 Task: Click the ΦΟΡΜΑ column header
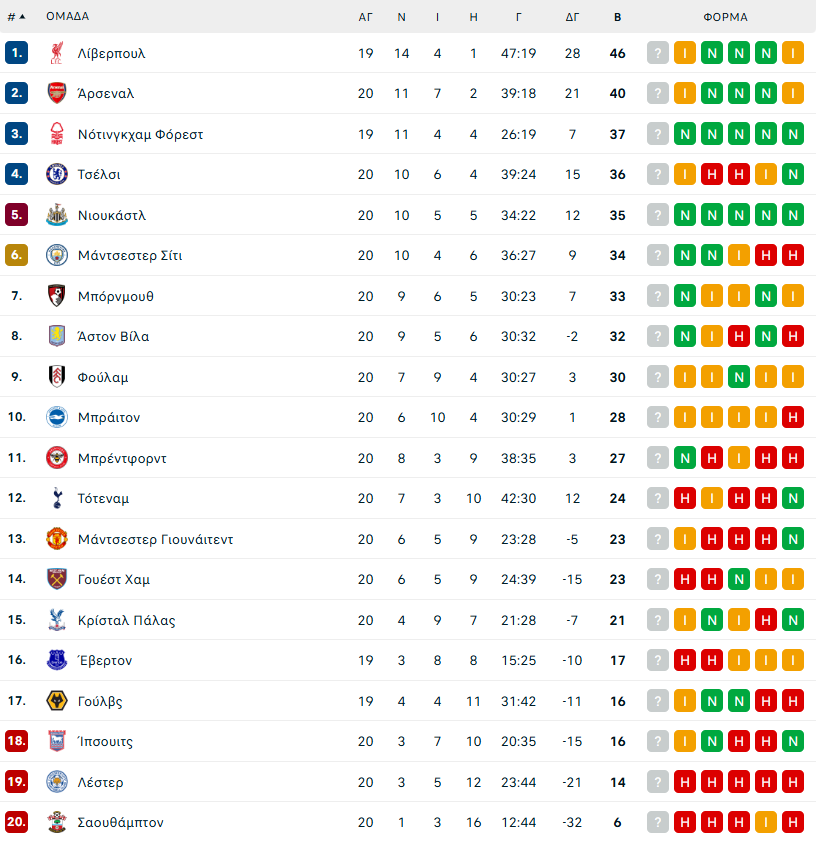click(x=725, y=16)
